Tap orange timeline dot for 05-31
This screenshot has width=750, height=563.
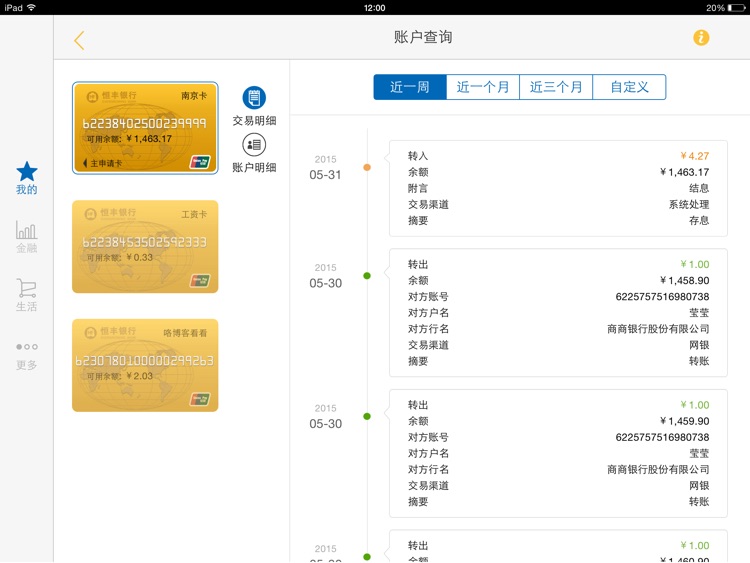pos(367,167)
